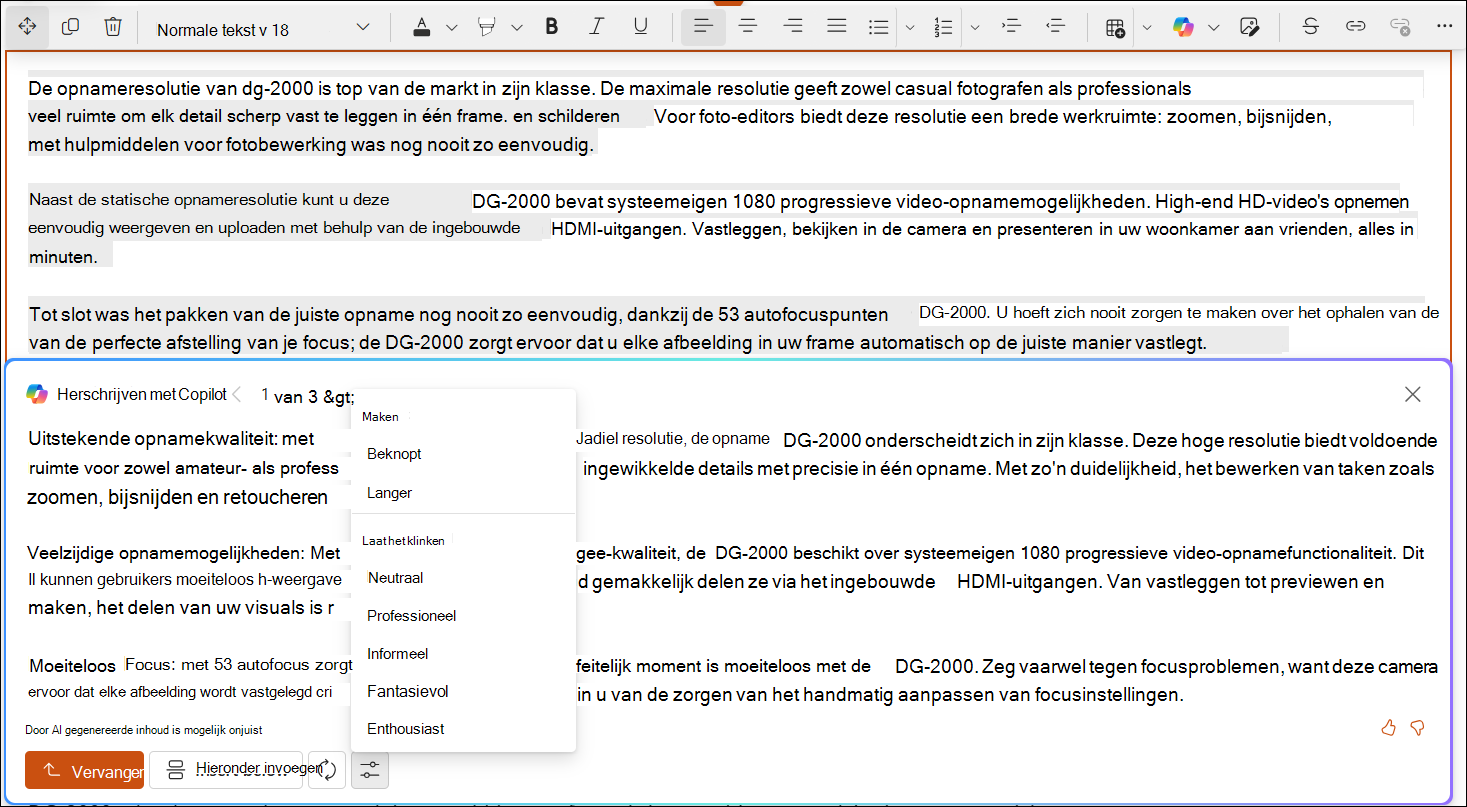The width and height of the screenshot is (1467, 807).
Task: Click the move handle icon in toolbar
Action: tap(27, 27)
